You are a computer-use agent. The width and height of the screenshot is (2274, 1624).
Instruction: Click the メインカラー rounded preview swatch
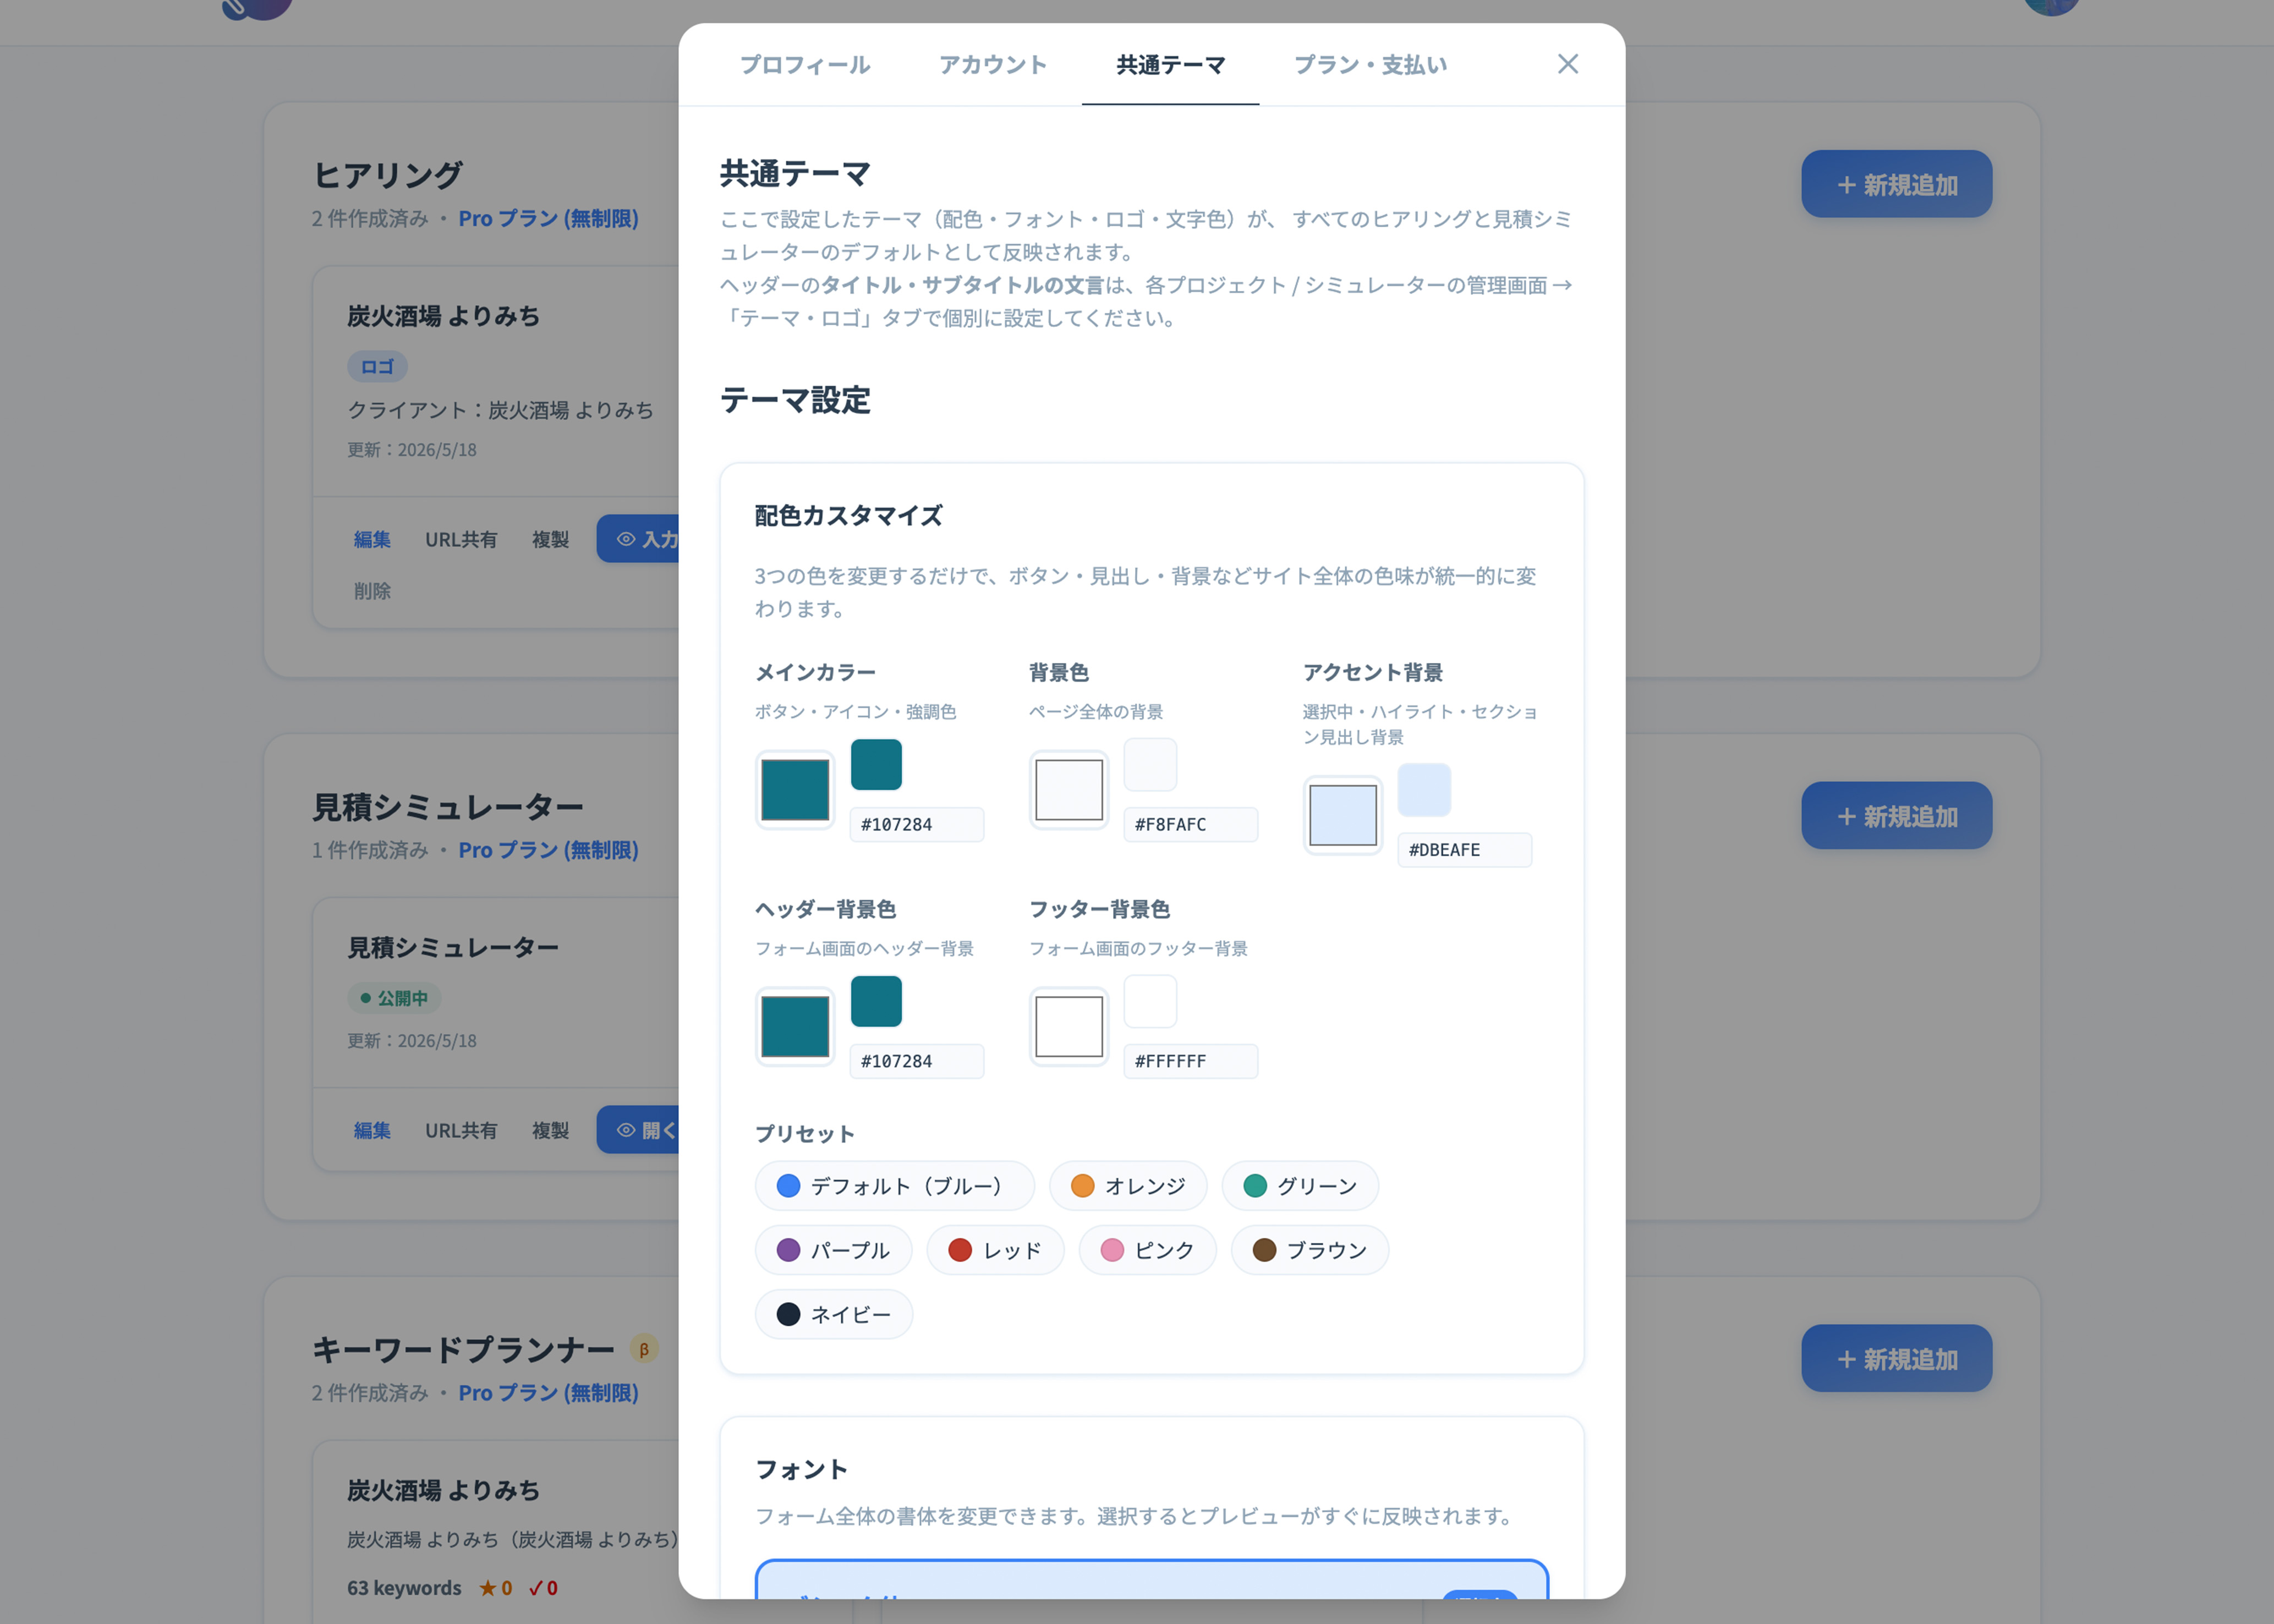876,765
